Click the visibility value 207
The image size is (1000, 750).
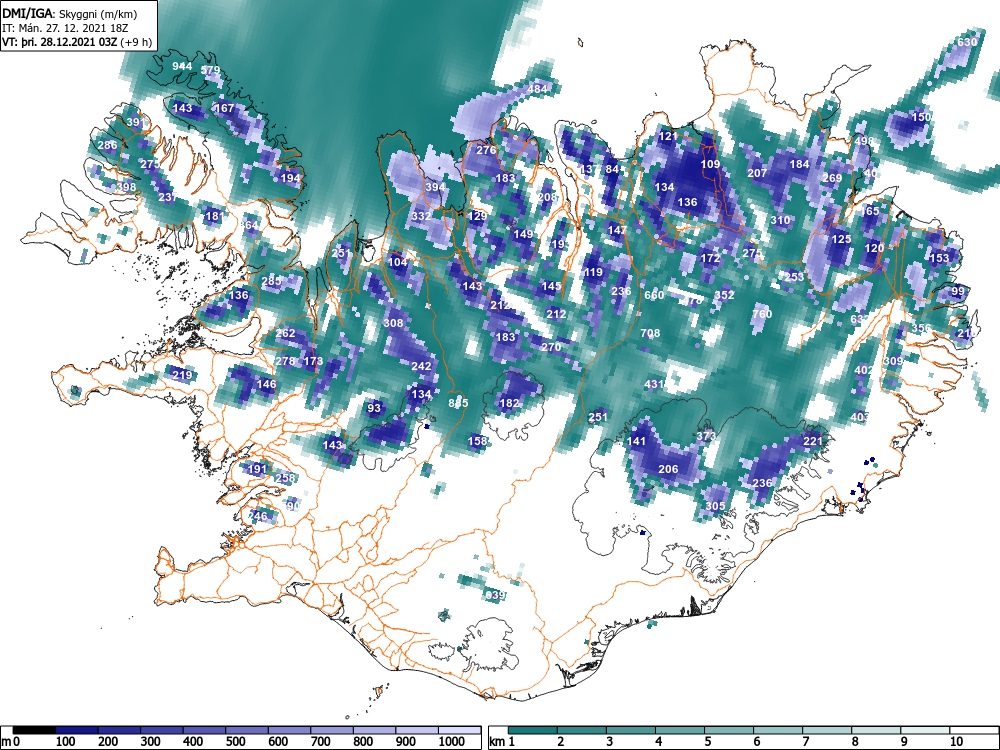pos(757,173)
